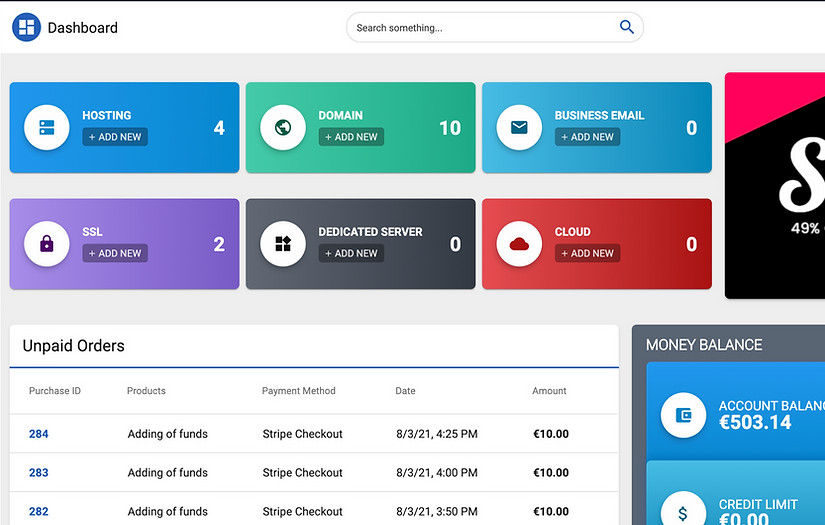Click the SSL count 2

tap(219, 244)
